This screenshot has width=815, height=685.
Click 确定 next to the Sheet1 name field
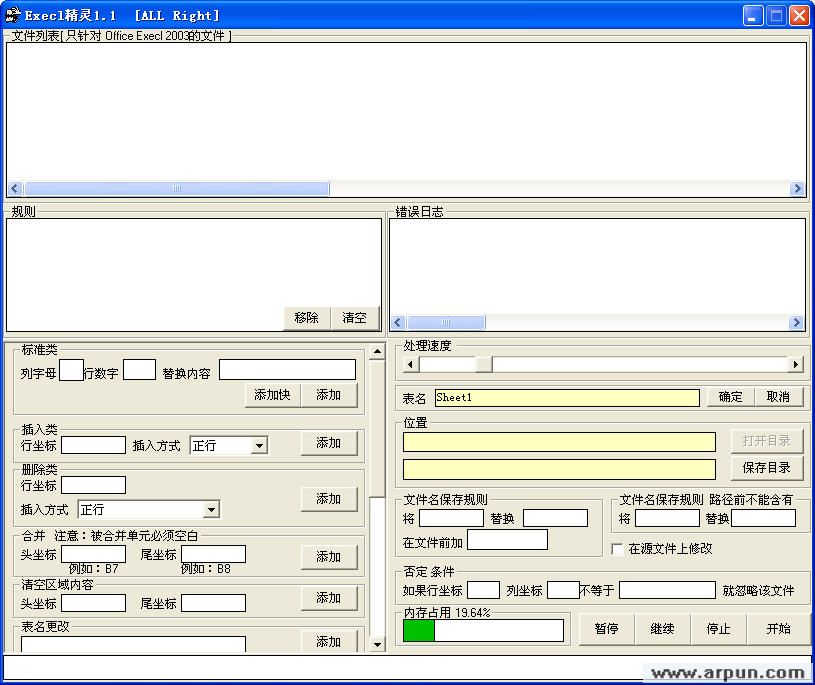point(732,397)
